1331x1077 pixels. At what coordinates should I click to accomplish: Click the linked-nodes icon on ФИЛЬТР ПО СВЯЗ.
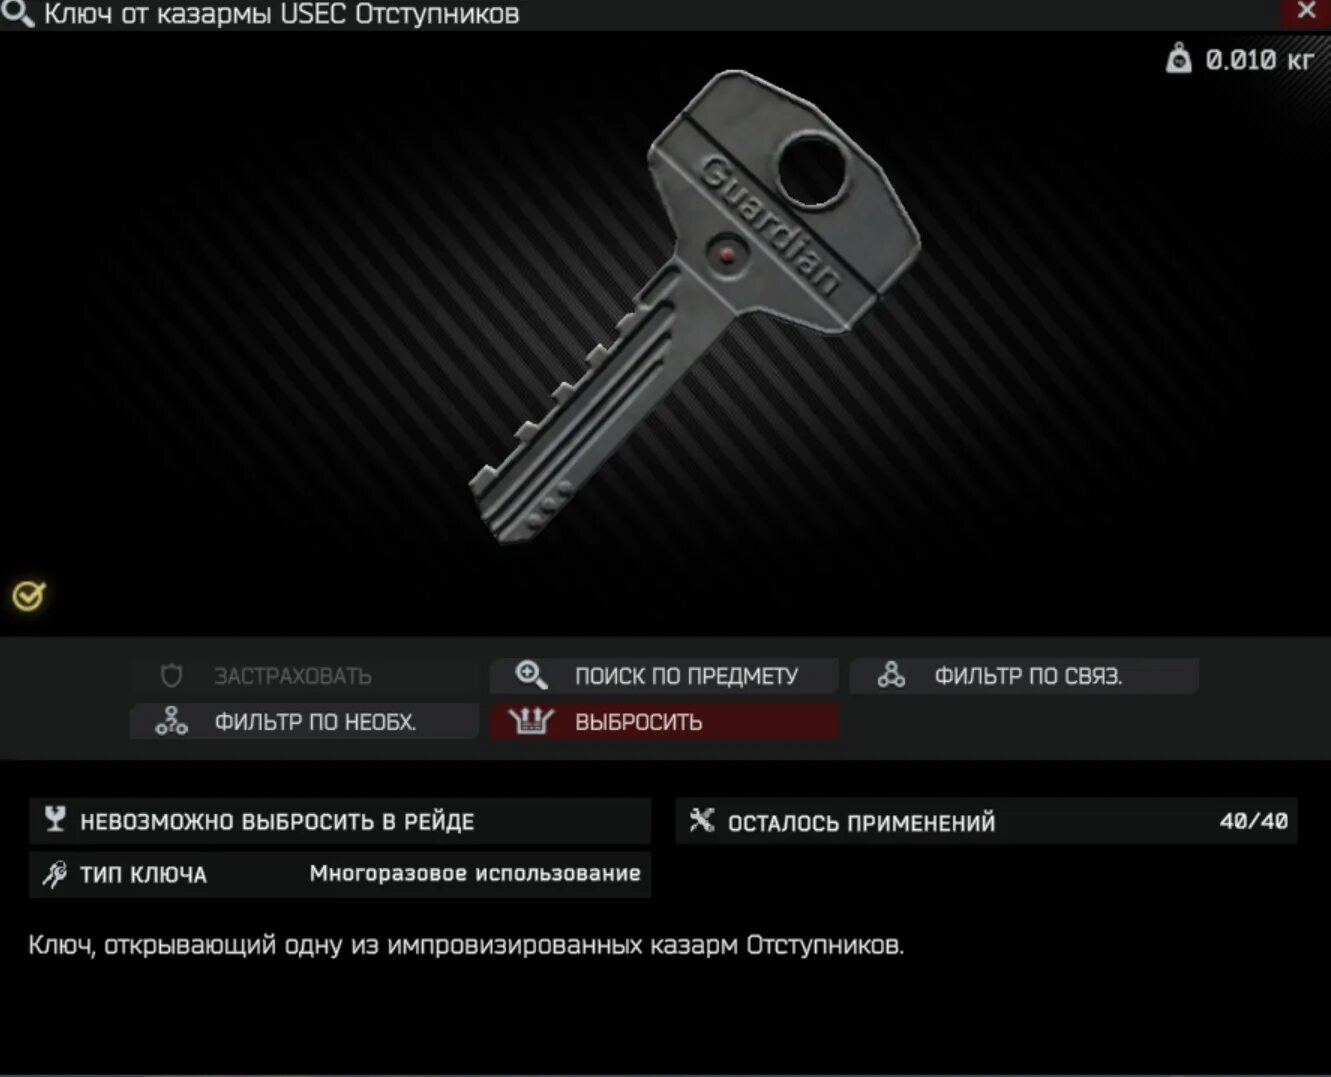pos(891,675)
